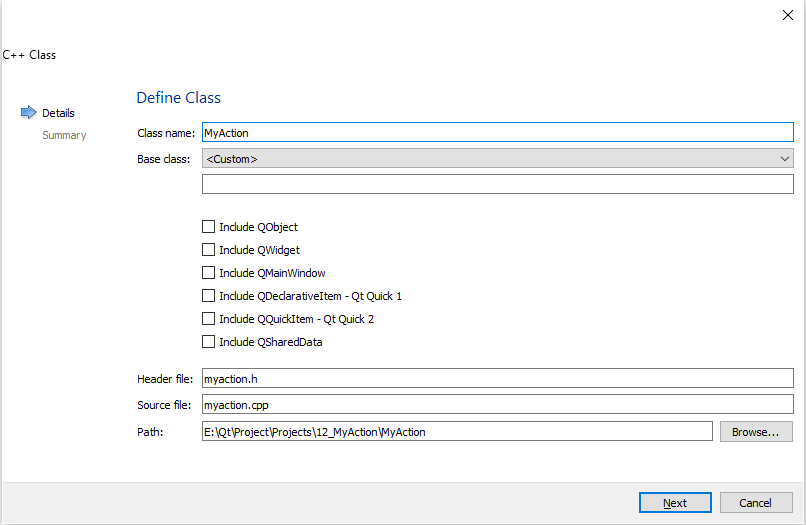The image size is (806, 525).
Task: Toggle Include QDeclarativeItem - Qt Quick 1
Action: 208,296
